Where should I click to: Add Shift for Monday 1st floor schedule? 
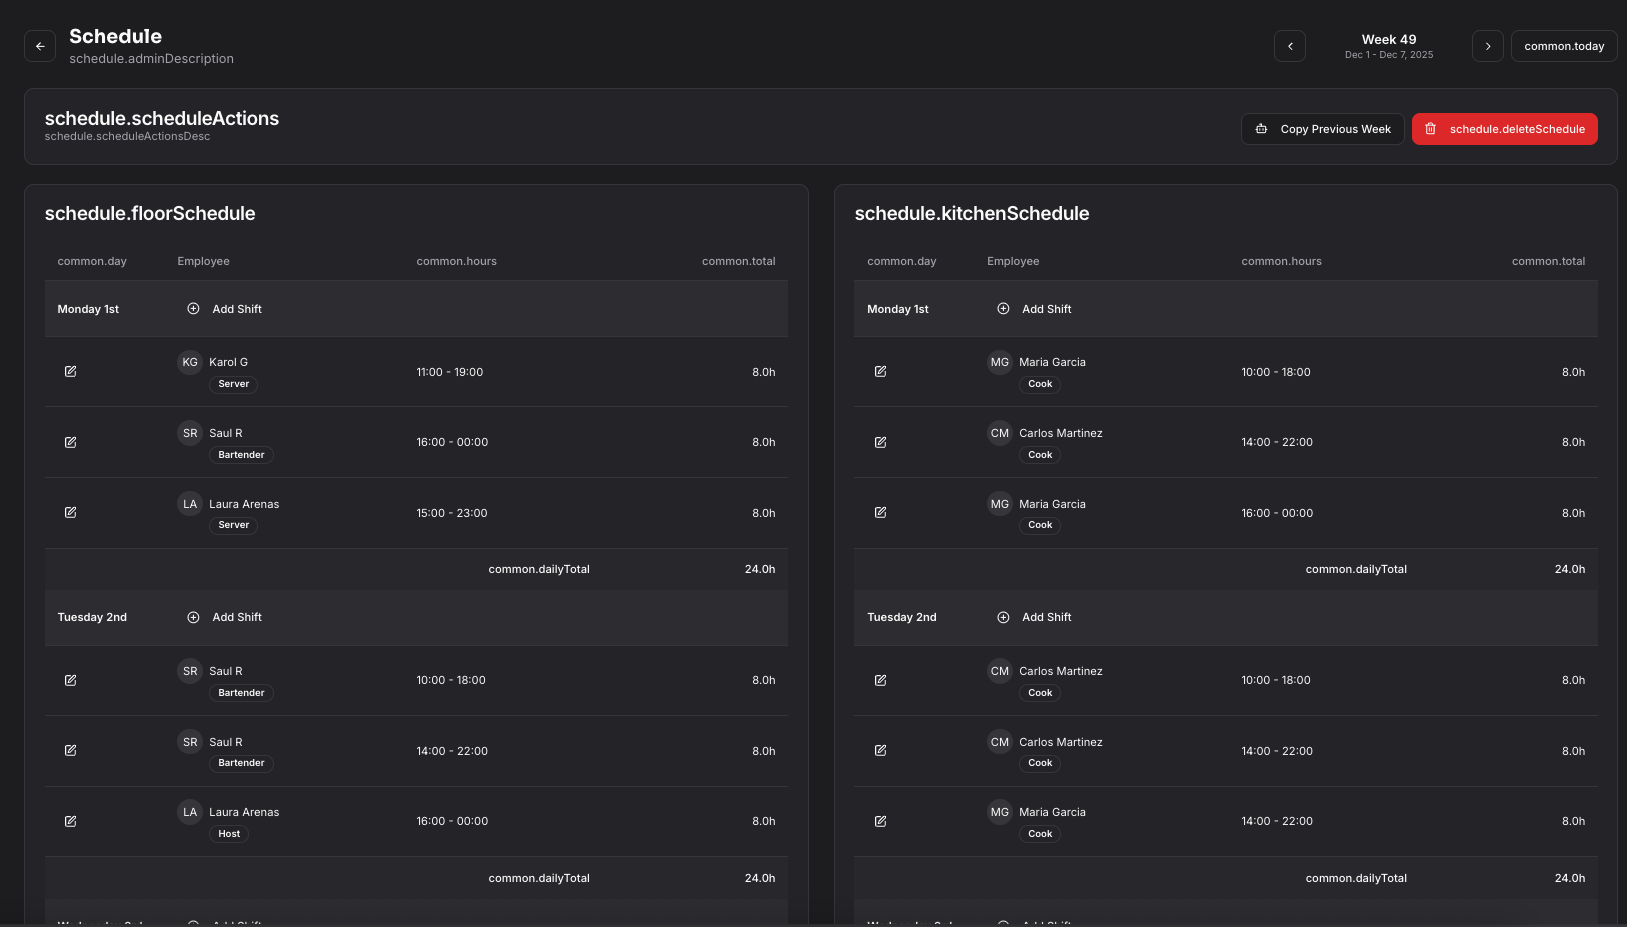[225, 309]
